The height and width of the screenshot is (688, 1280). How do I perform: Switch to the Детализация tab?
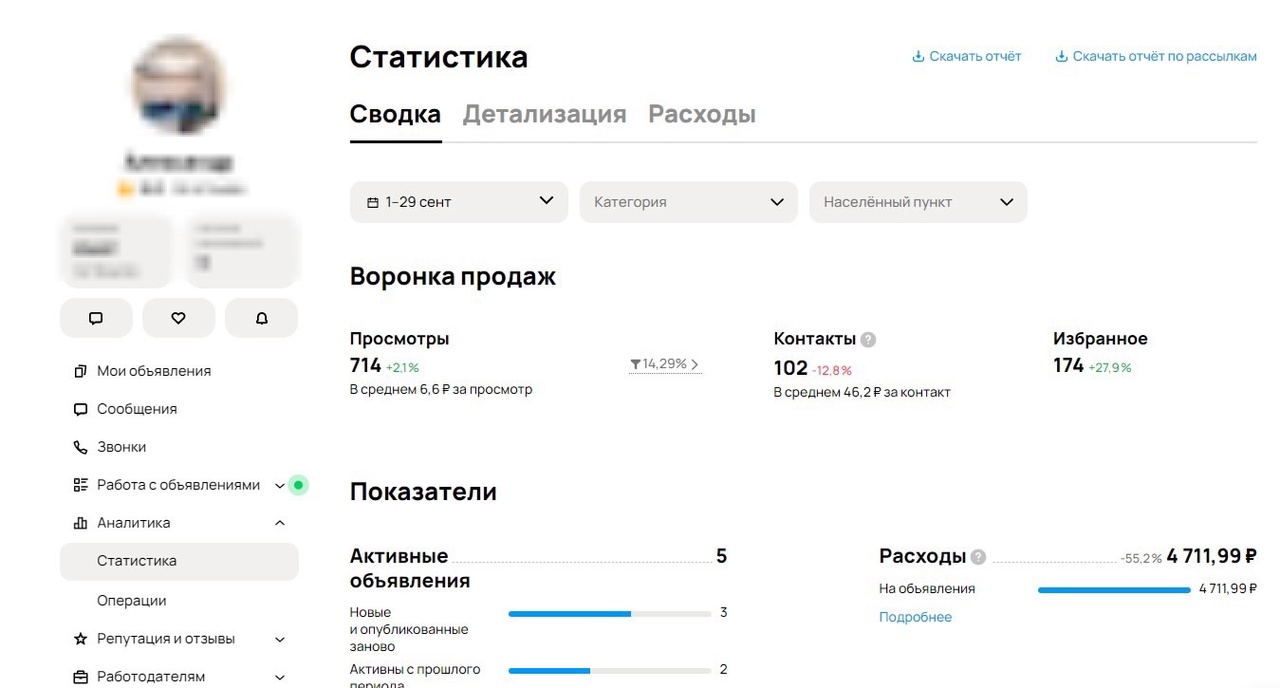pyautogui.click(x=545, y=114)
